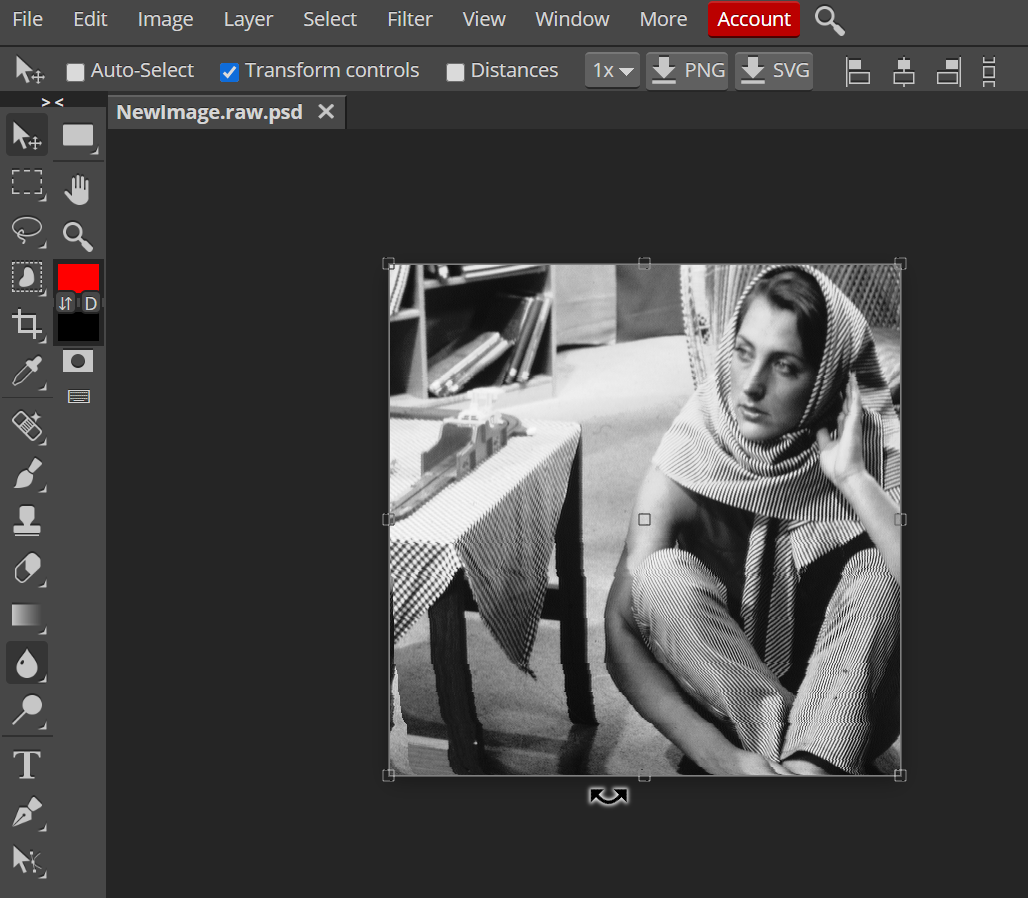Viewport: 1028px width, 898px height.
Task: Activate the Type text tool
Action: pyautogui.click(x=27, y=765)
